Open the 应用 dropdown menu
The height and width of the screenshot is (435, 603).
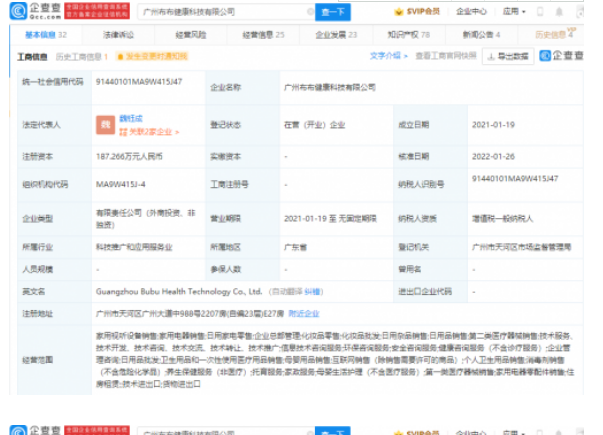[514, 12]
